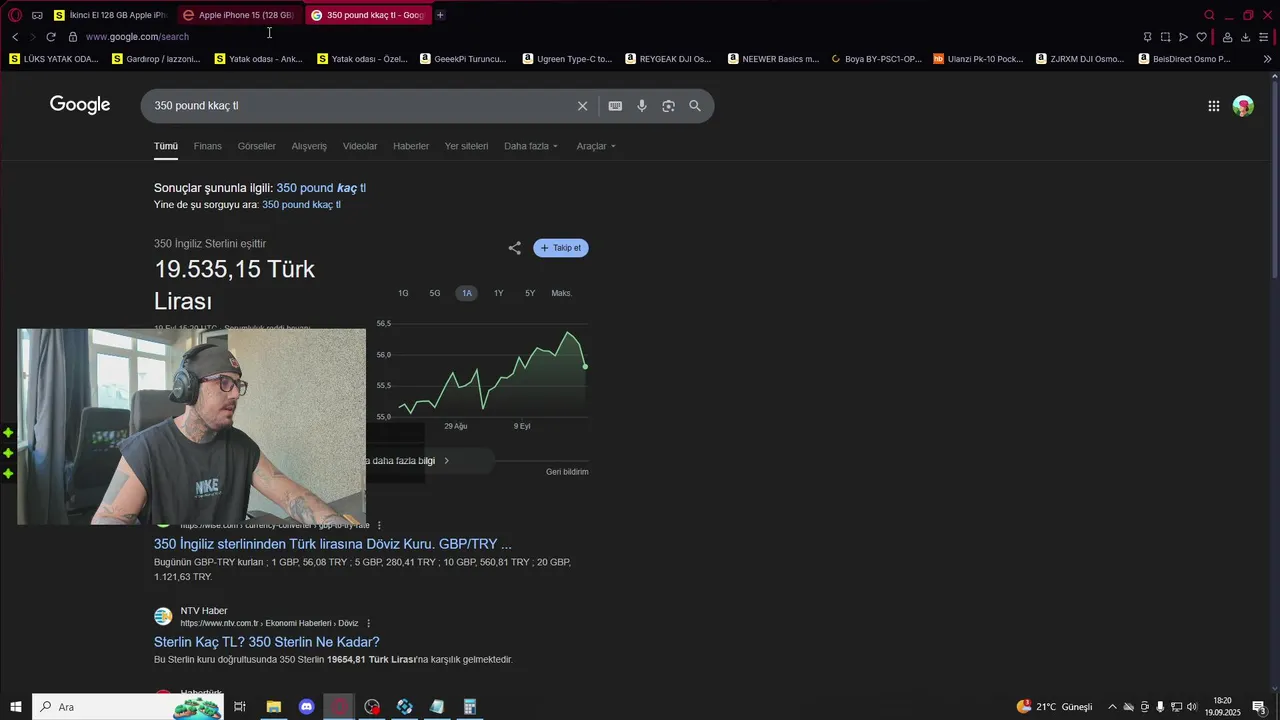Go back with the browser back arrow
The image size is (1280, 720).
(x=15, y=37)
